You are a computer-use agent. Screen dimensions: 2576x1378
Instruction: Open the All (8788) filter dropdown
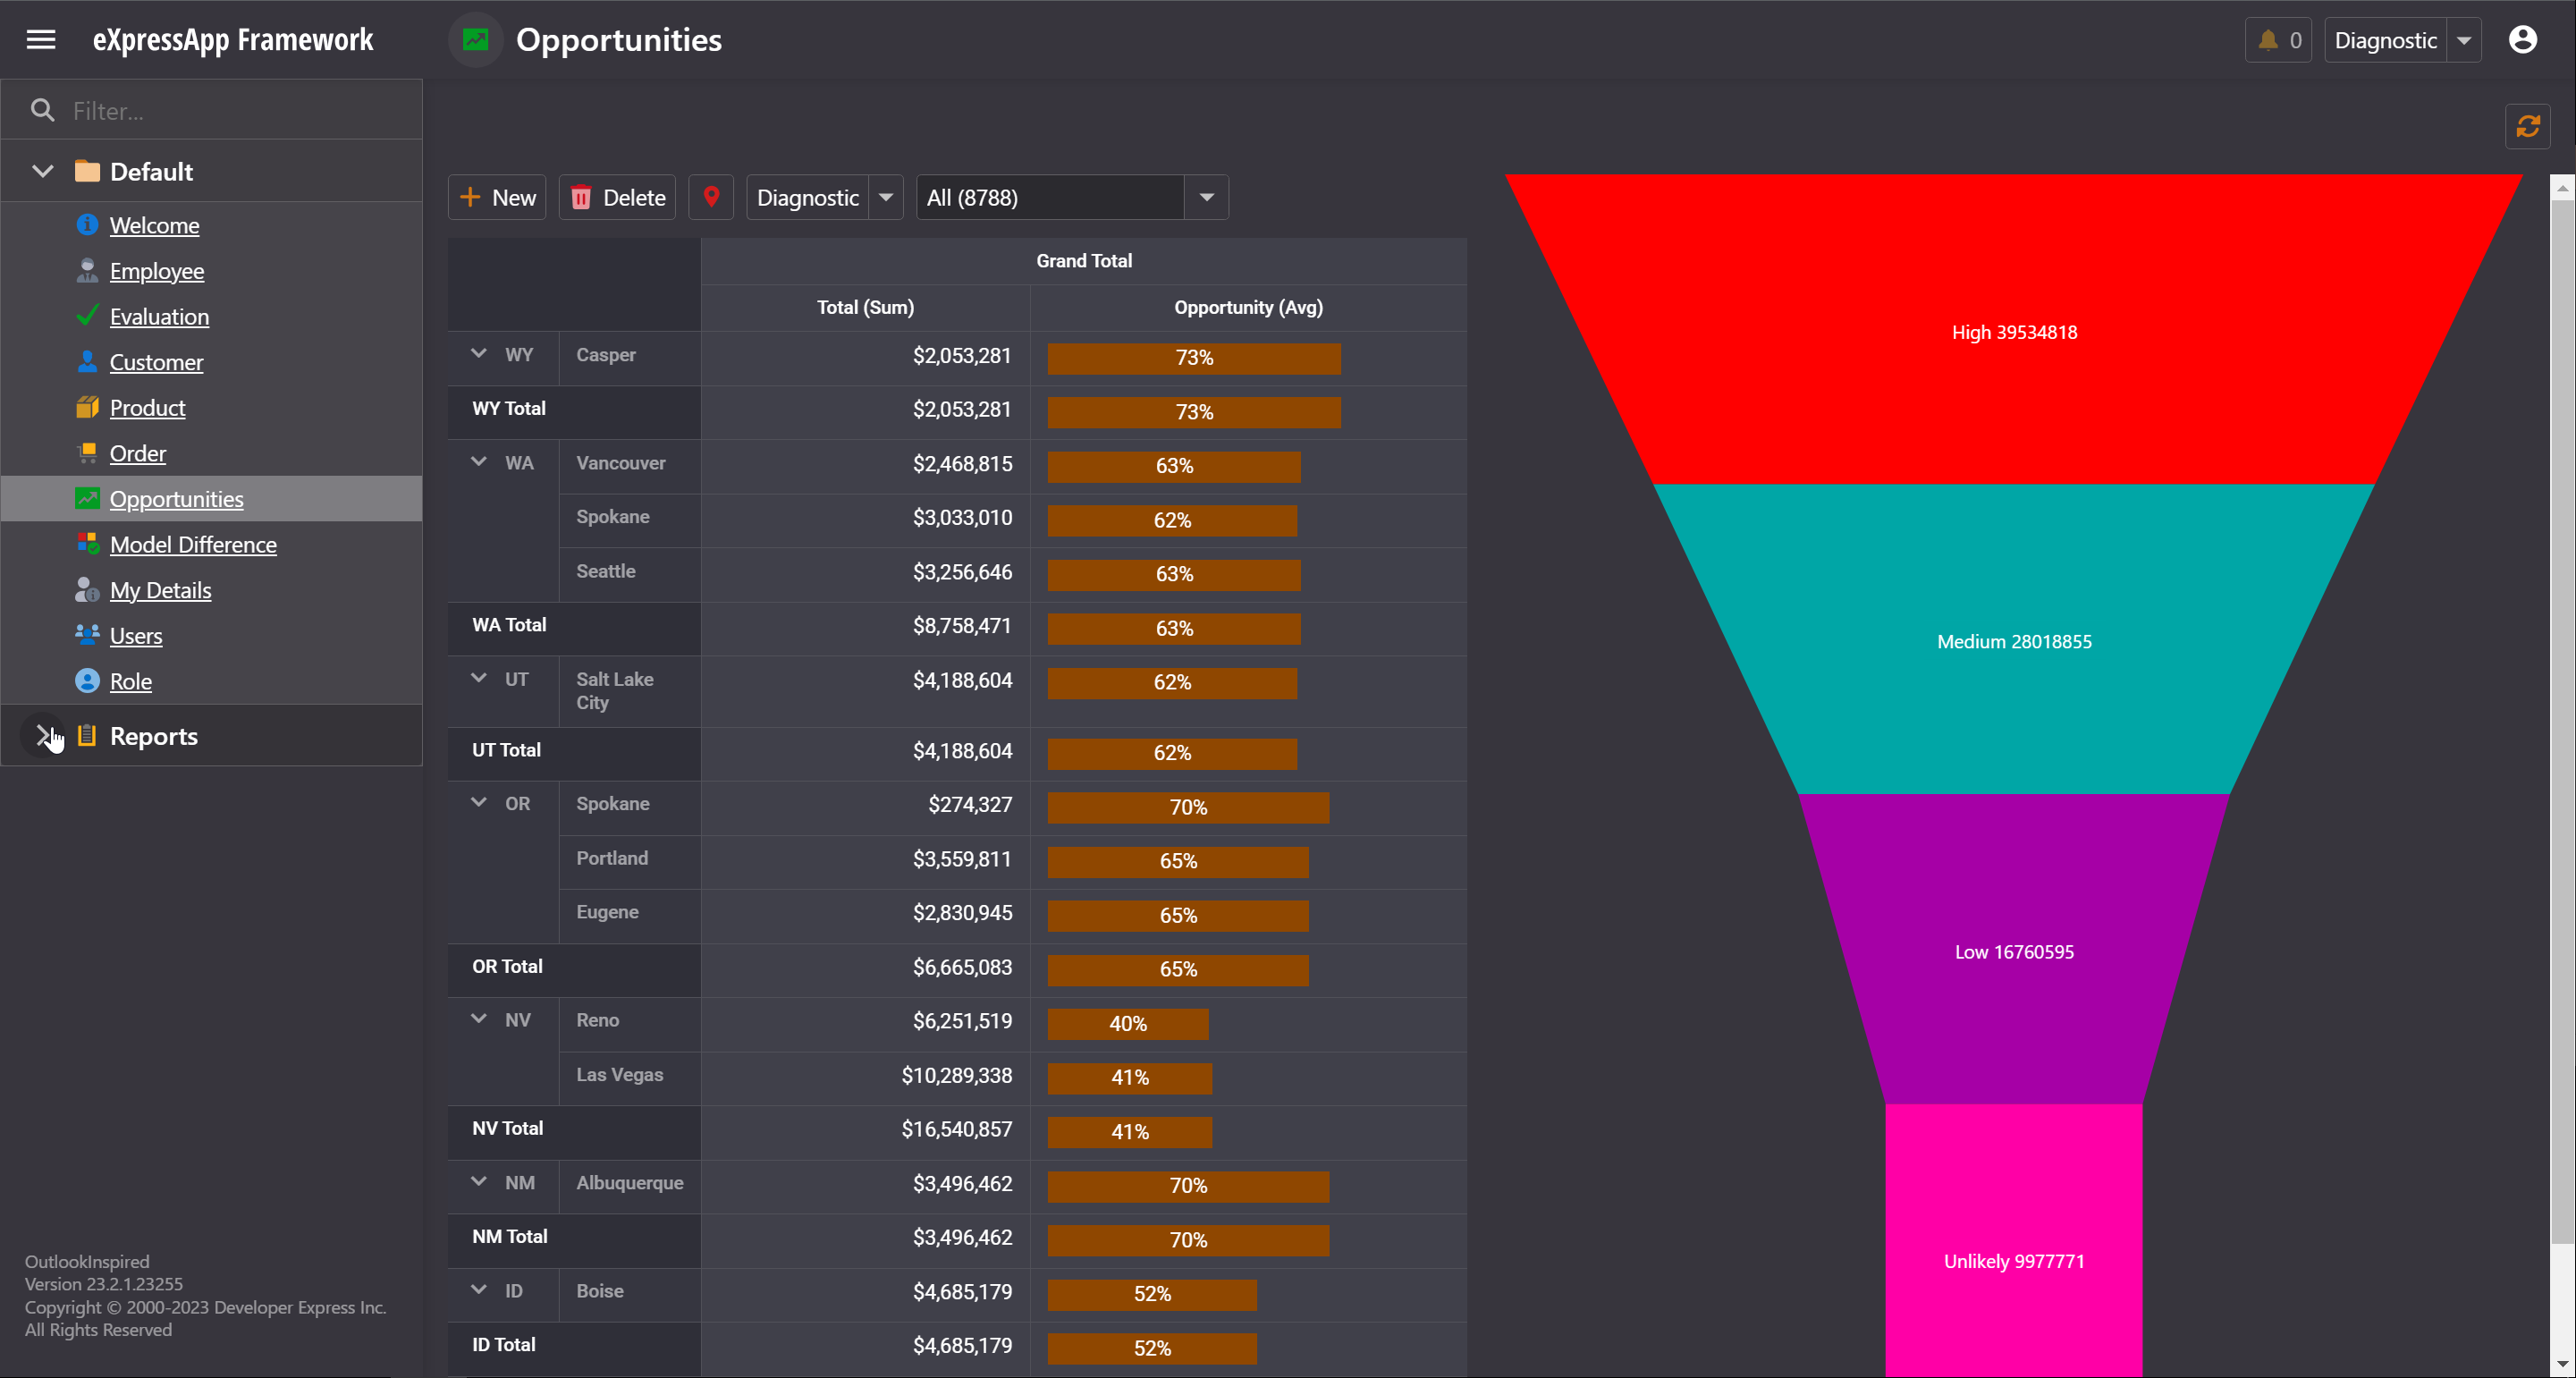1206,197
